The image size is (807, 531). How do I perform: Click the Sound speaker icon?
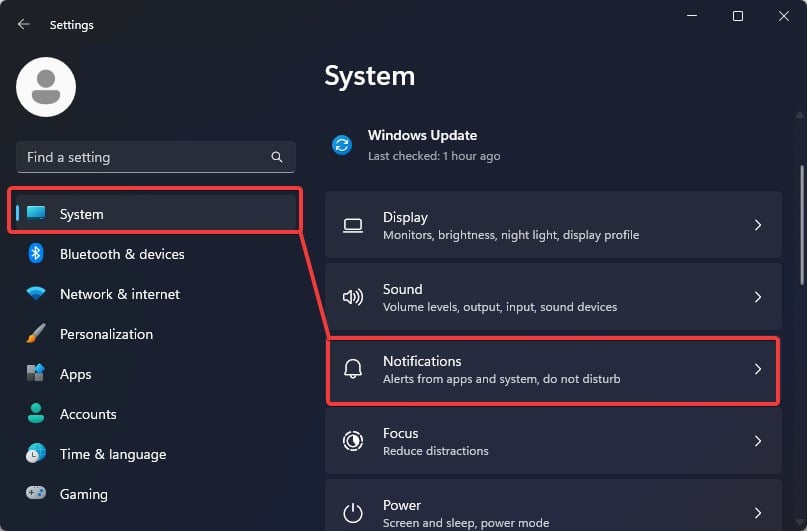click(352, 297)
